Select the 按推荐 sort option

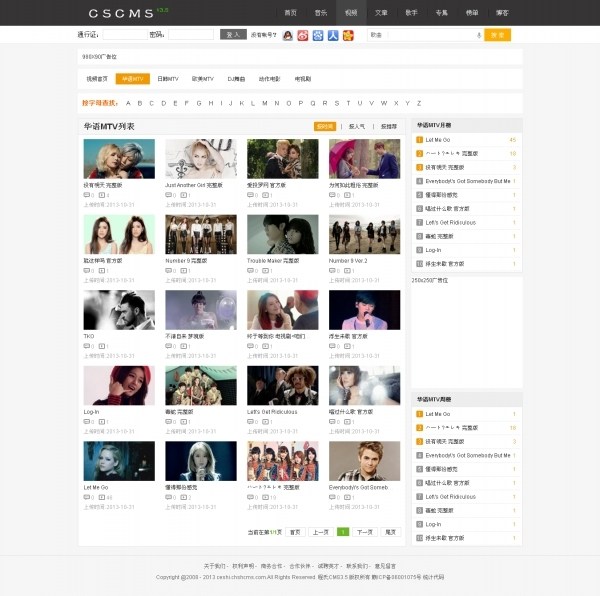coord(388,127)
